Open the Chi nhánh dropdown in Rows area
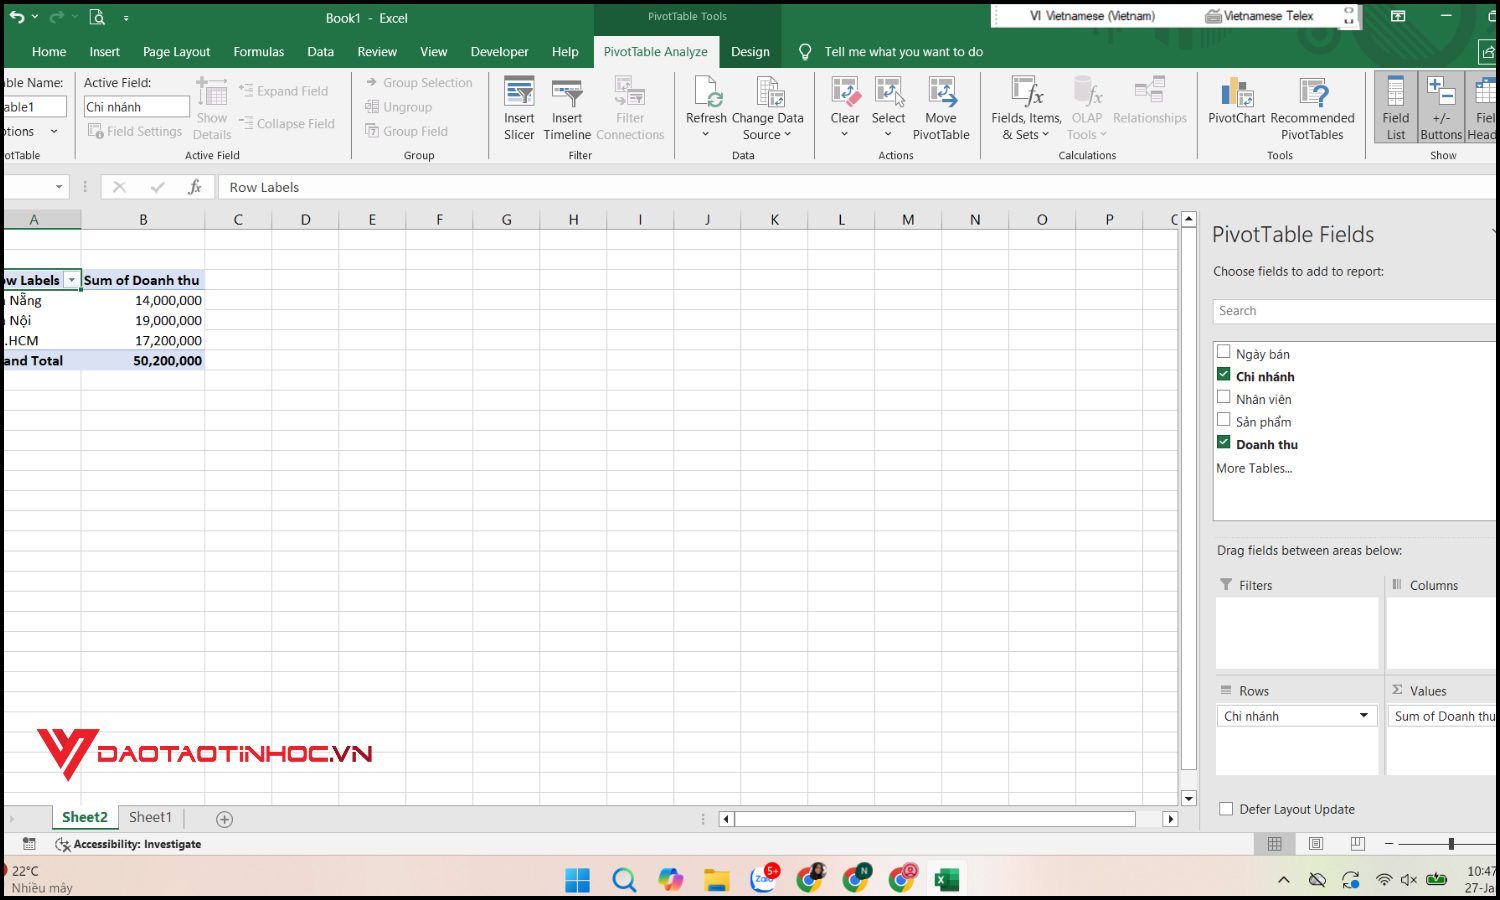Image resolution: width=1500 pixels, height=900 pixels. point(1363,715)
